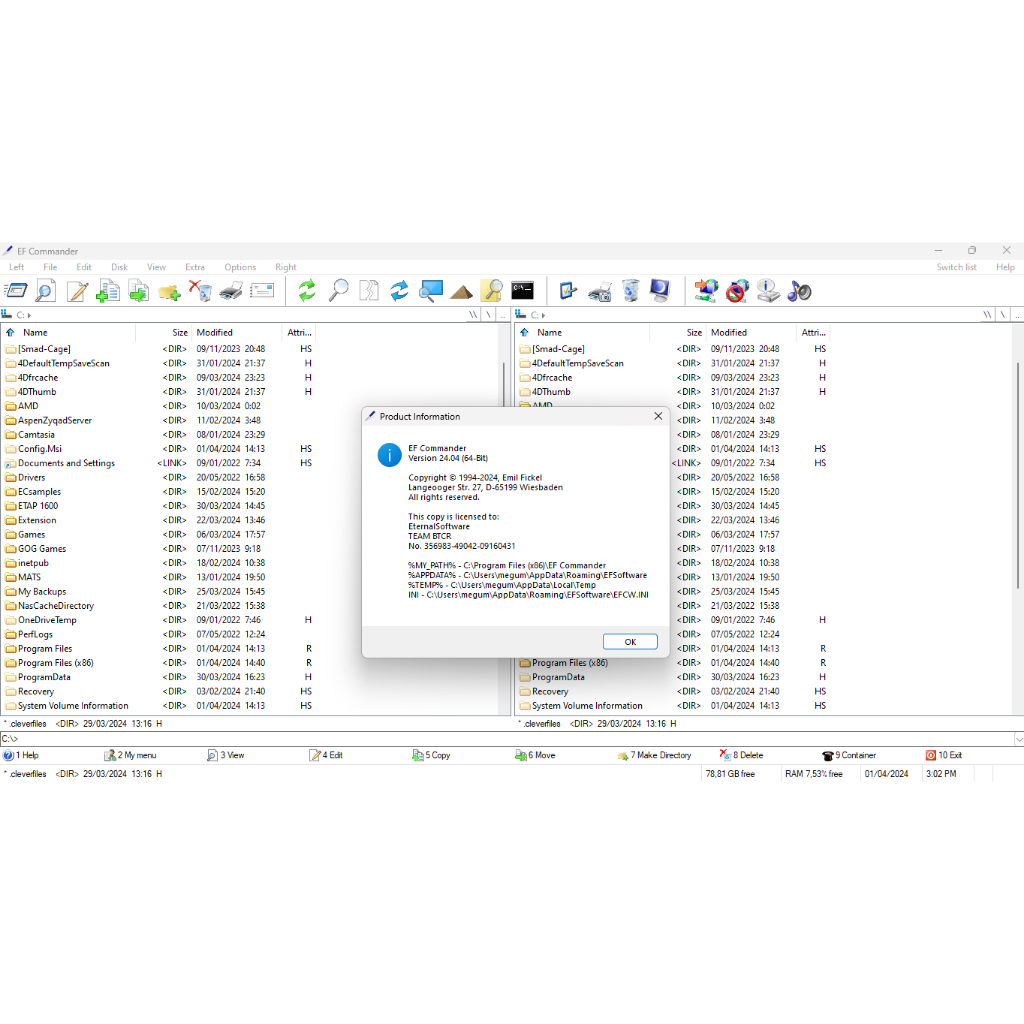Click the blue screen with magnifier icon
Image resolution: width=1024 pixels, height=1024 pixels.
pyautogui.click(x=431, y=291)
